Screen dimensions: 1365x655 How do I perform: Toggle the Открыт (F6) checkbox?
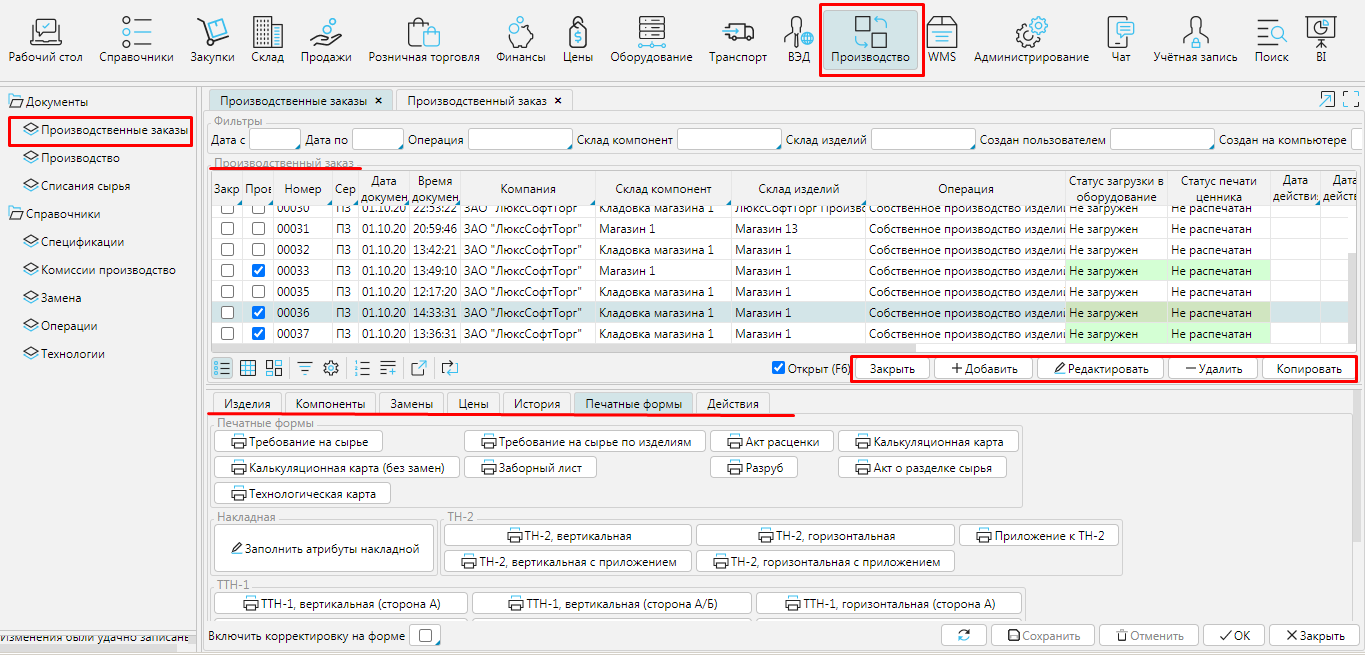(x=779, y=368)
